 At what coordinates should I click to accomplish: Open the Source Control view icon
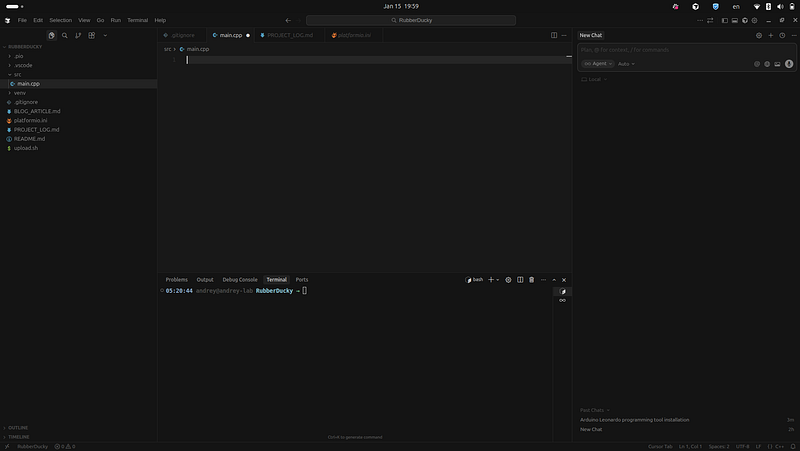(78, 35)
